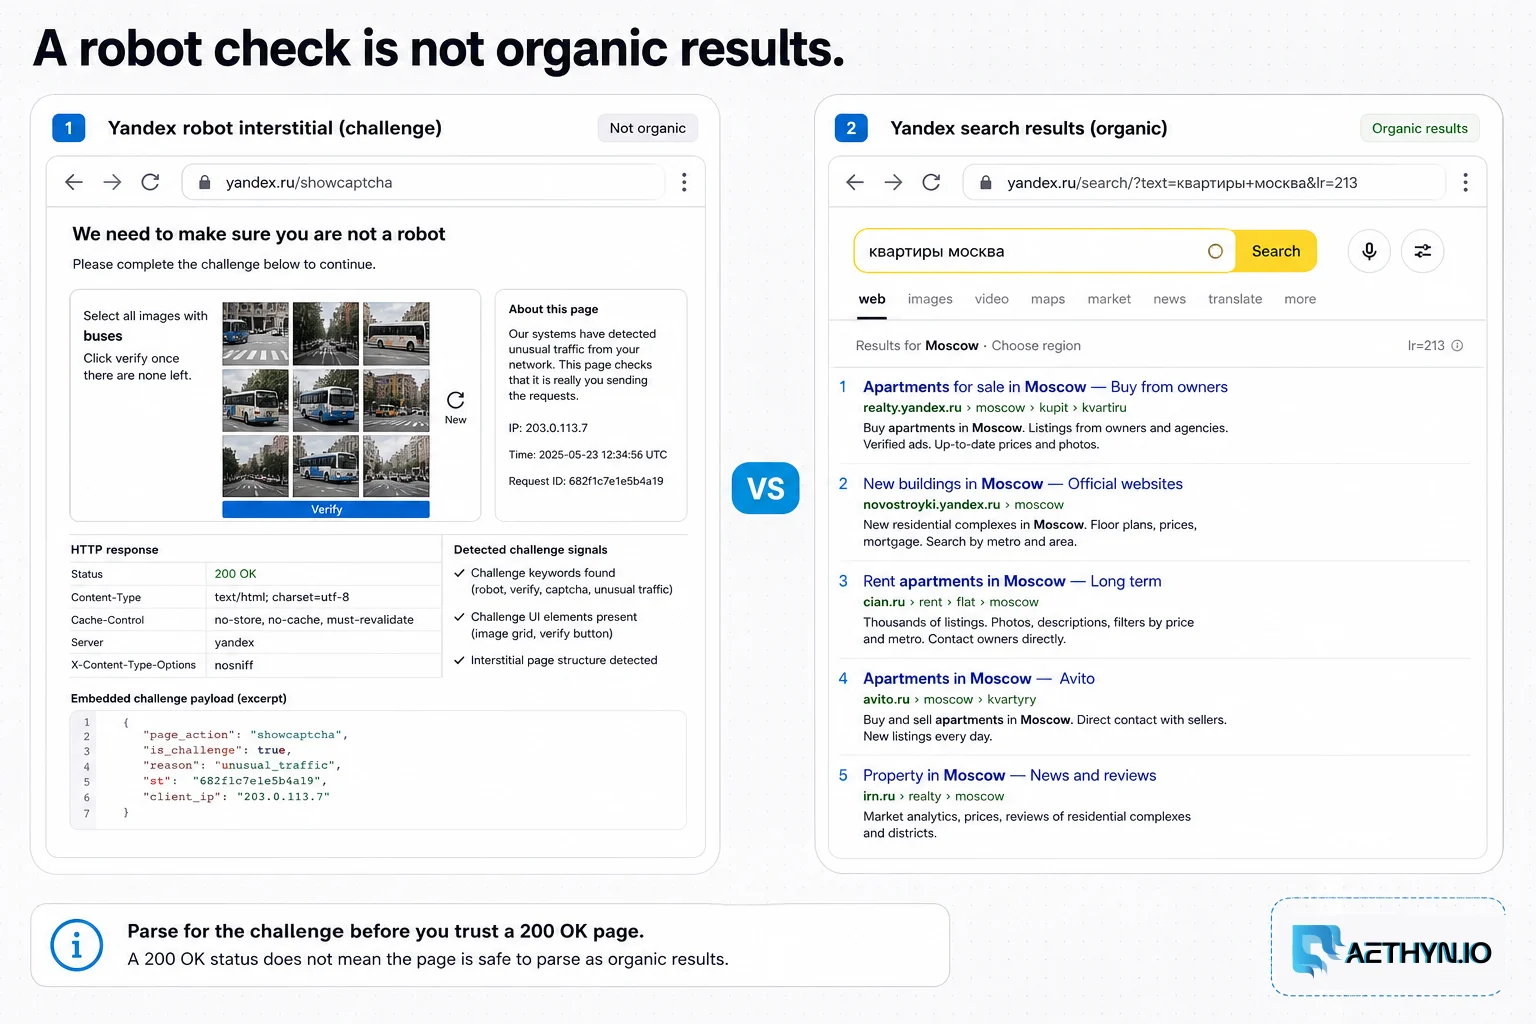Switch to the video tab
The width and height of the screenshot is (1536, 1024).
992,299
